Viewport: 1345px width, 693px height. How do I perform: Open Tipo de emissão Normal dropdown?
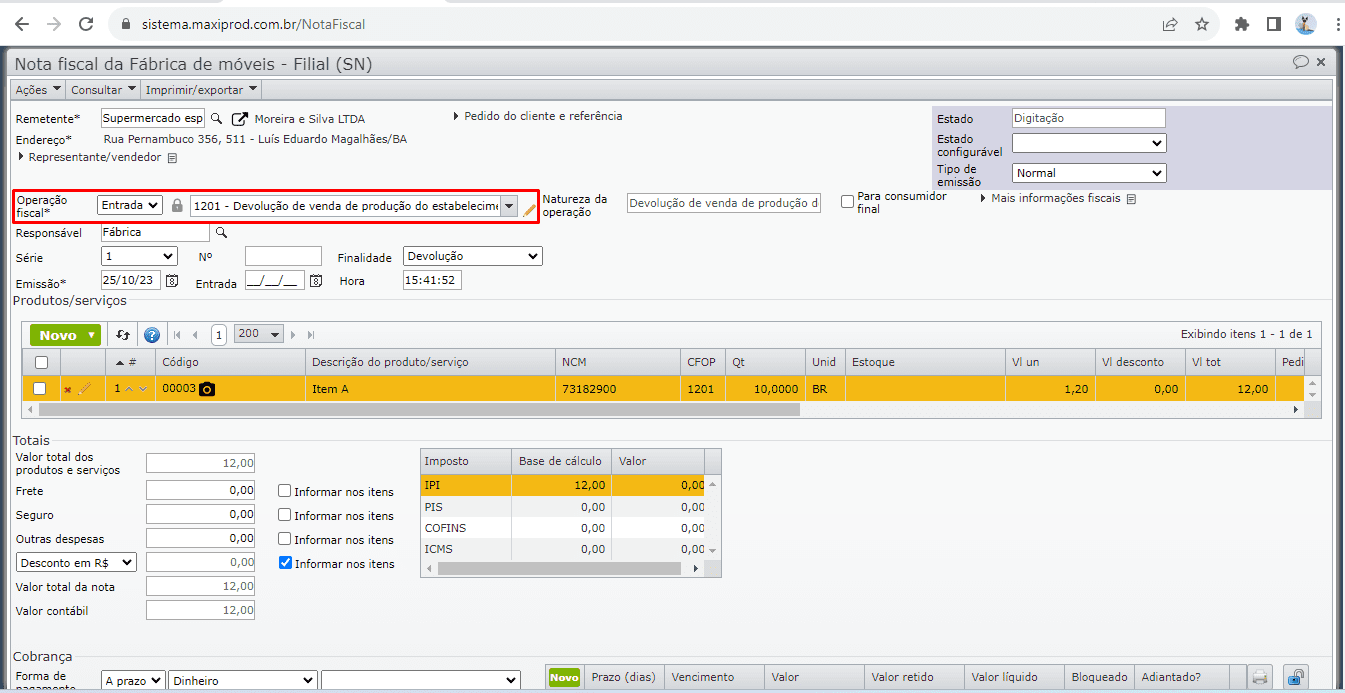click(1089, 173)
